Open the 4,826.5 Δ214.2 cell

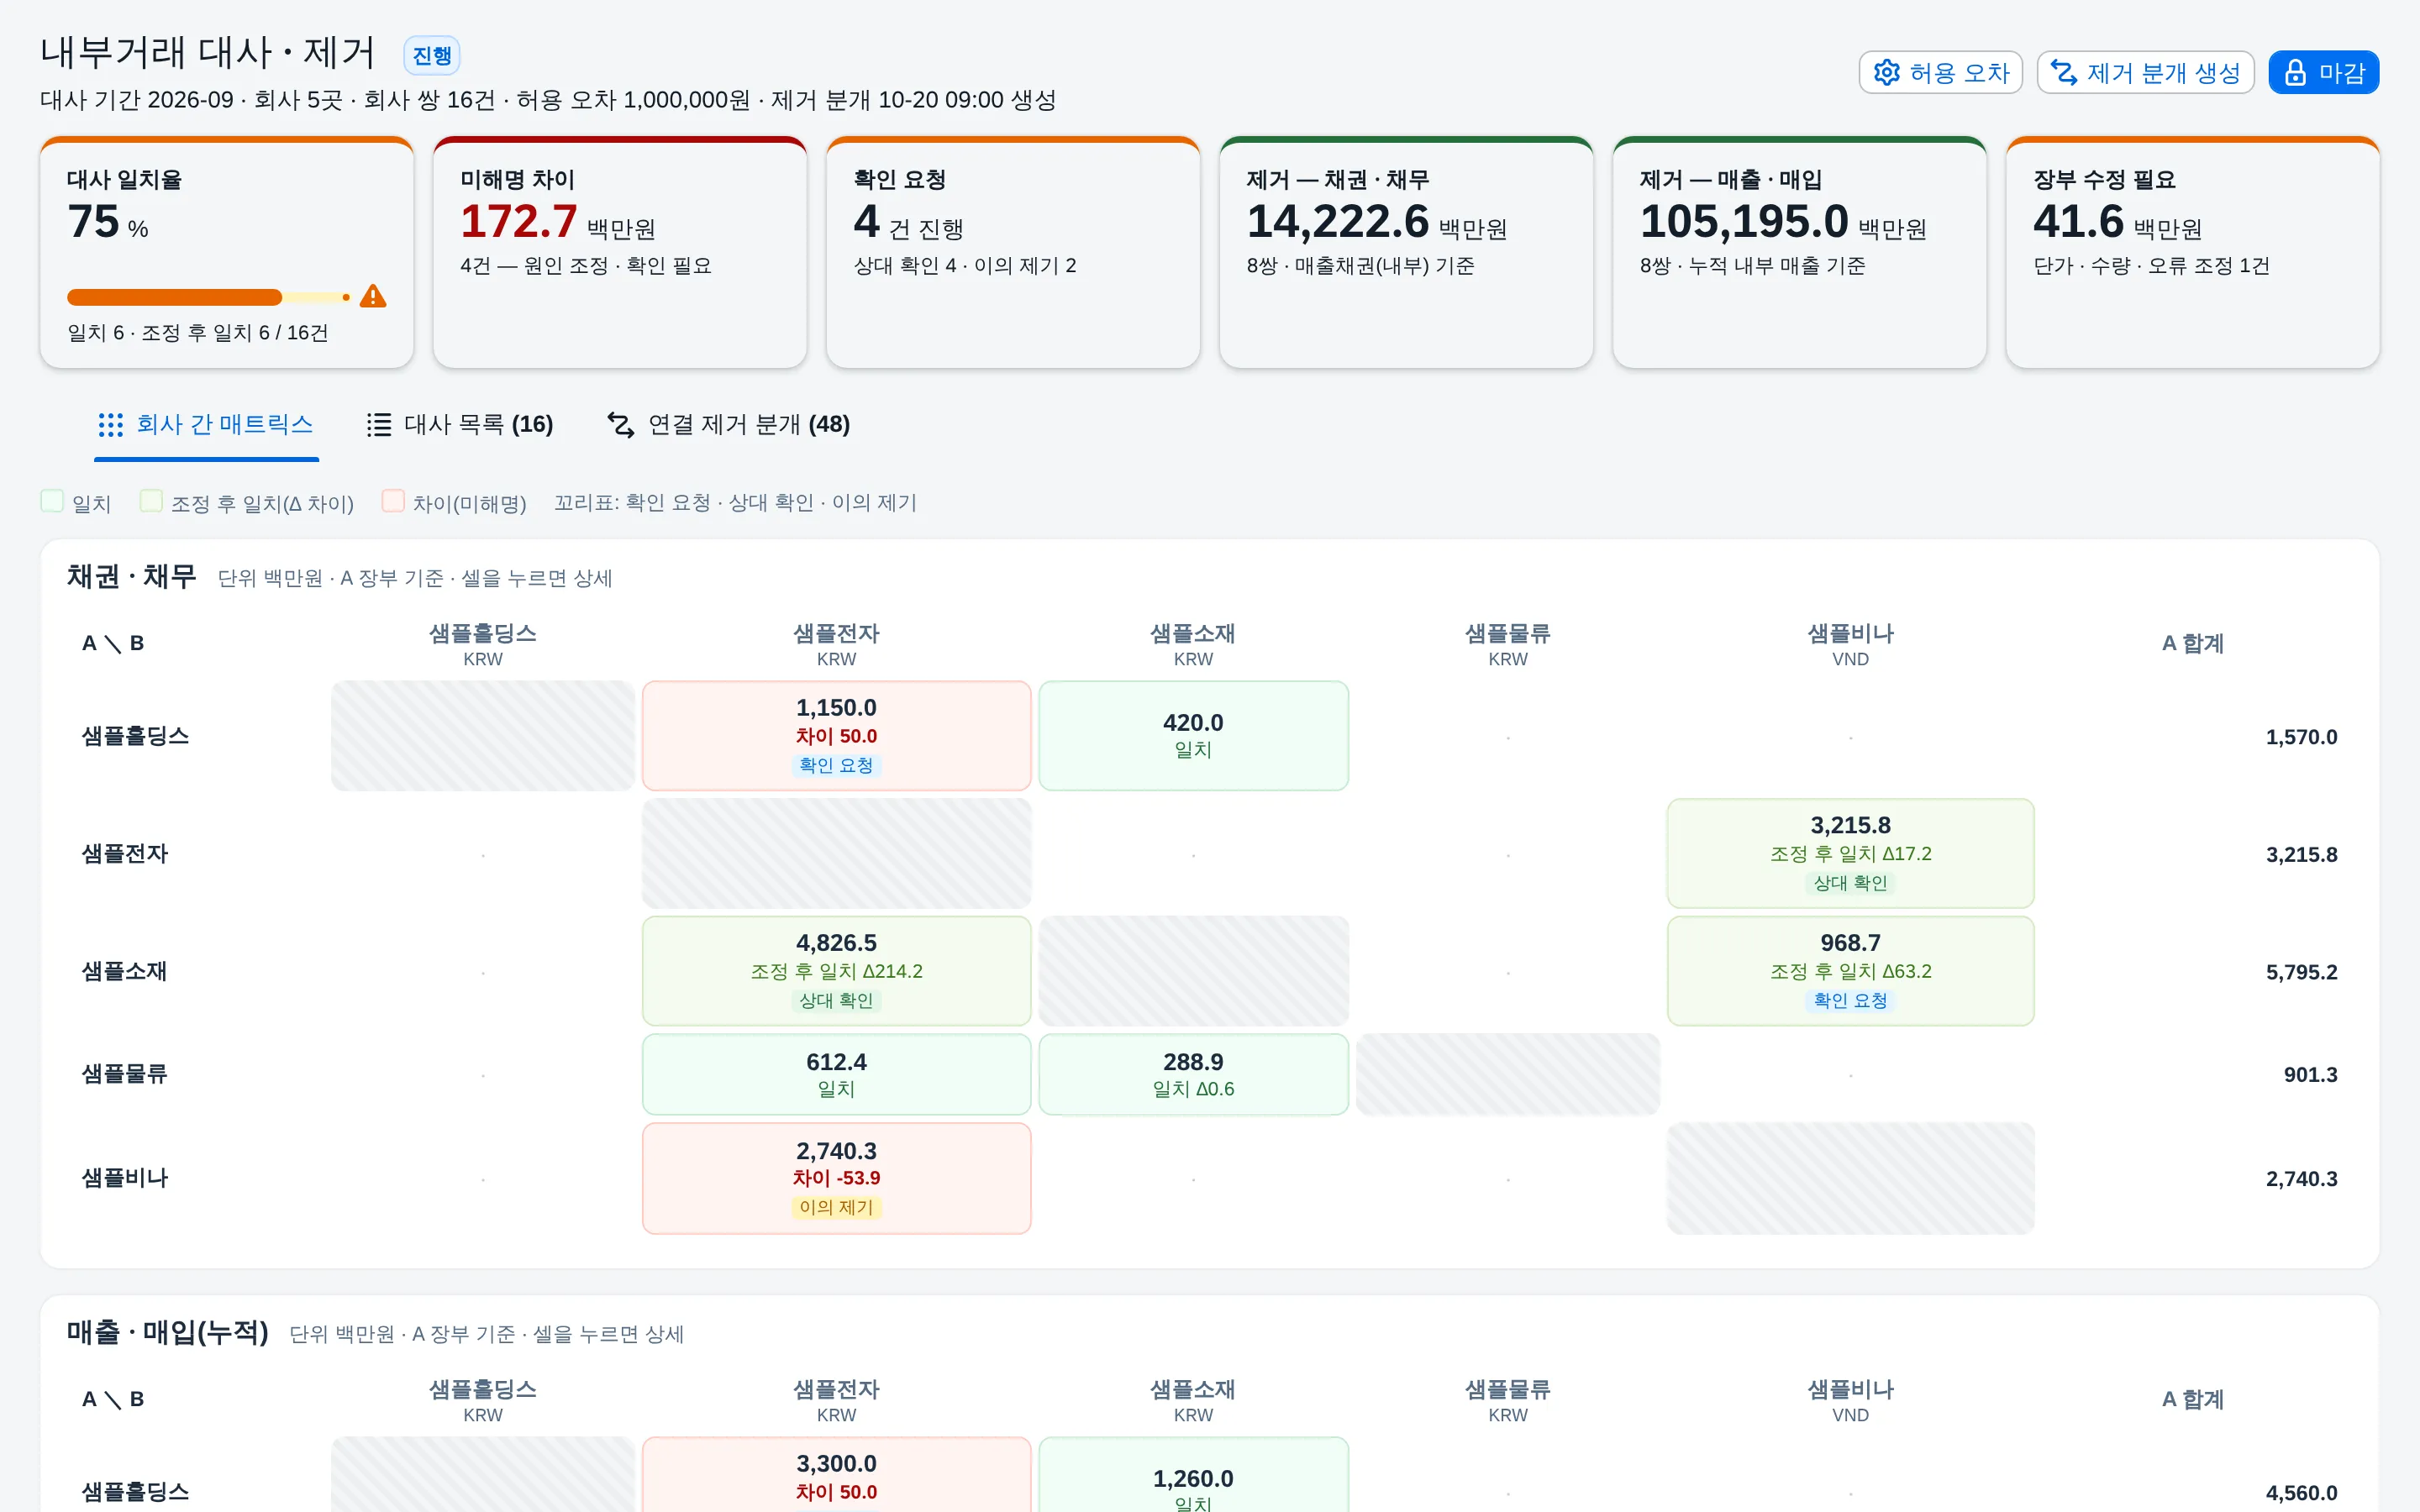coord(836,971)
